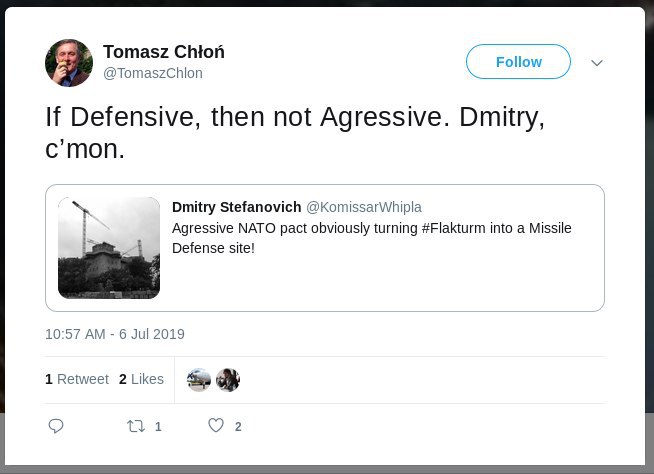Open the quoted tweet's Flakturm photo thumbnail
The height and width of the screenshot is (474, 654).
pyautogui.click(x=109, y=248)
